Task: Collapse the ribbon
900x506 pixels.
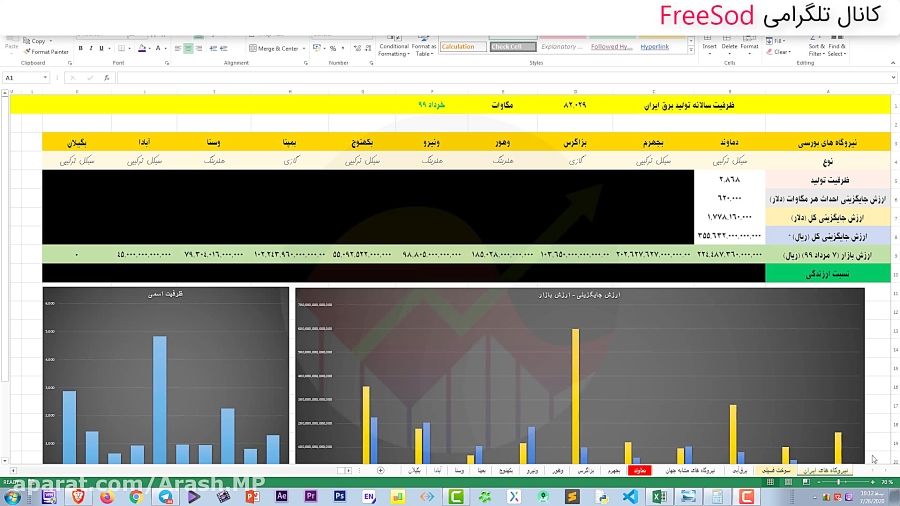Action: point(893,63)
